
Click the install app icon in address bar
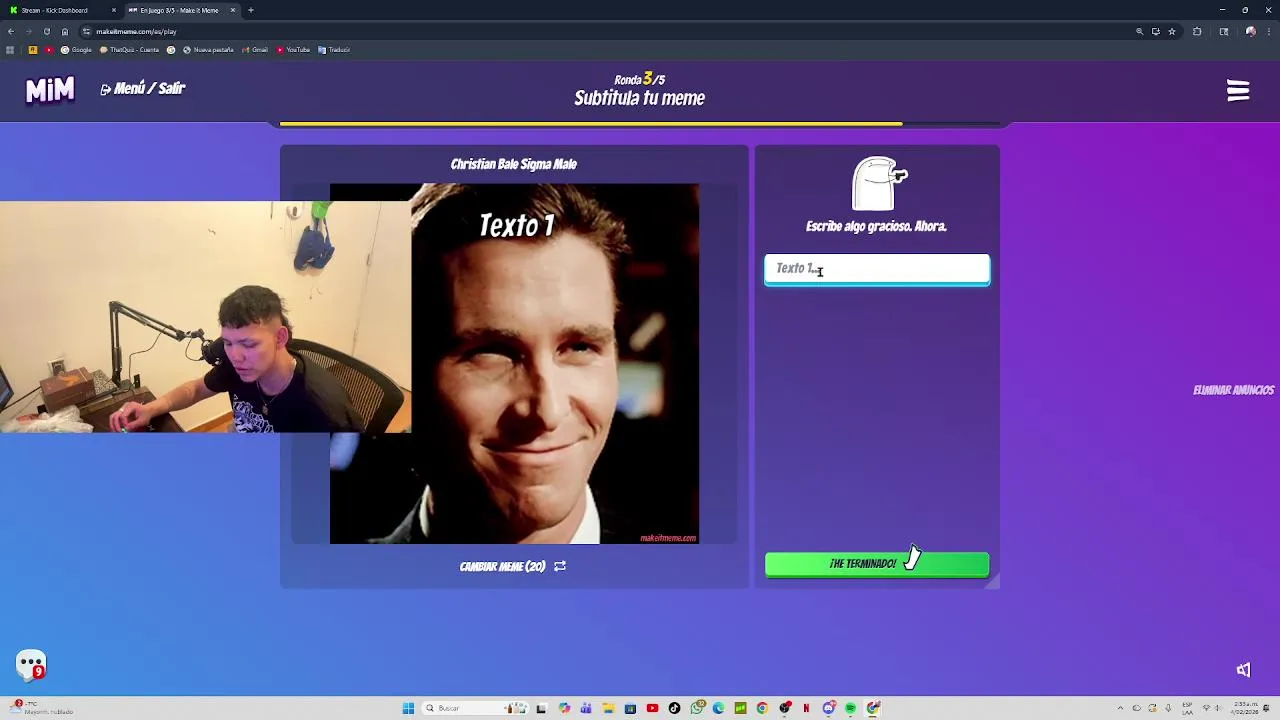[1156, 31]
